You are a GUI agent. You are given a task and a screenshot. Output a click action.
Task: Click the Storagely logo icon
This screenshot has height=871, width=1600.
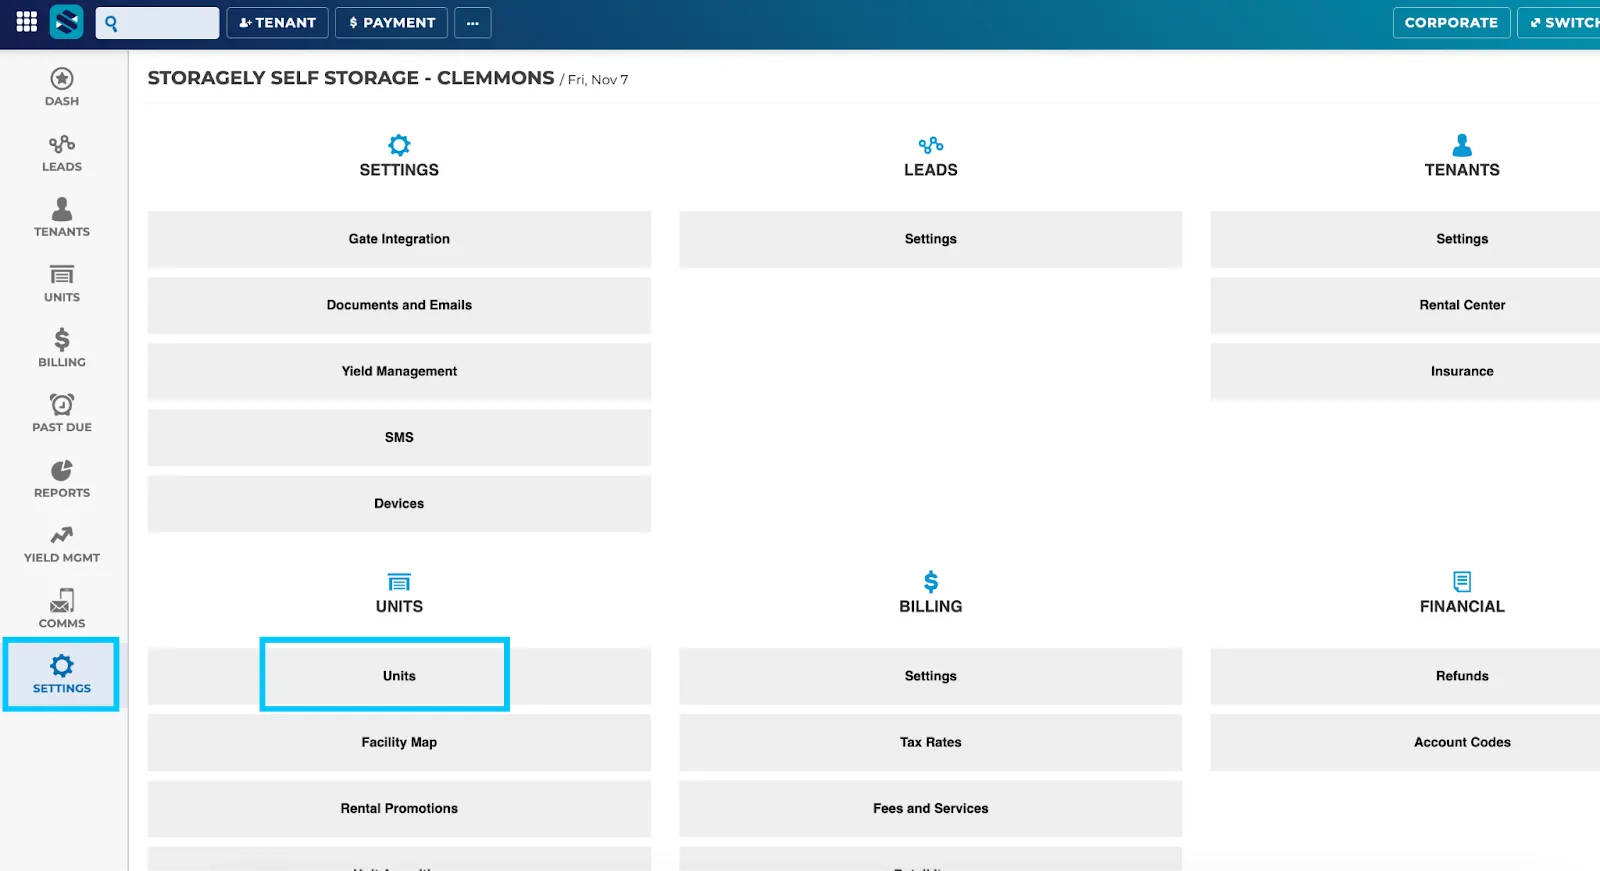click(67, 22)
